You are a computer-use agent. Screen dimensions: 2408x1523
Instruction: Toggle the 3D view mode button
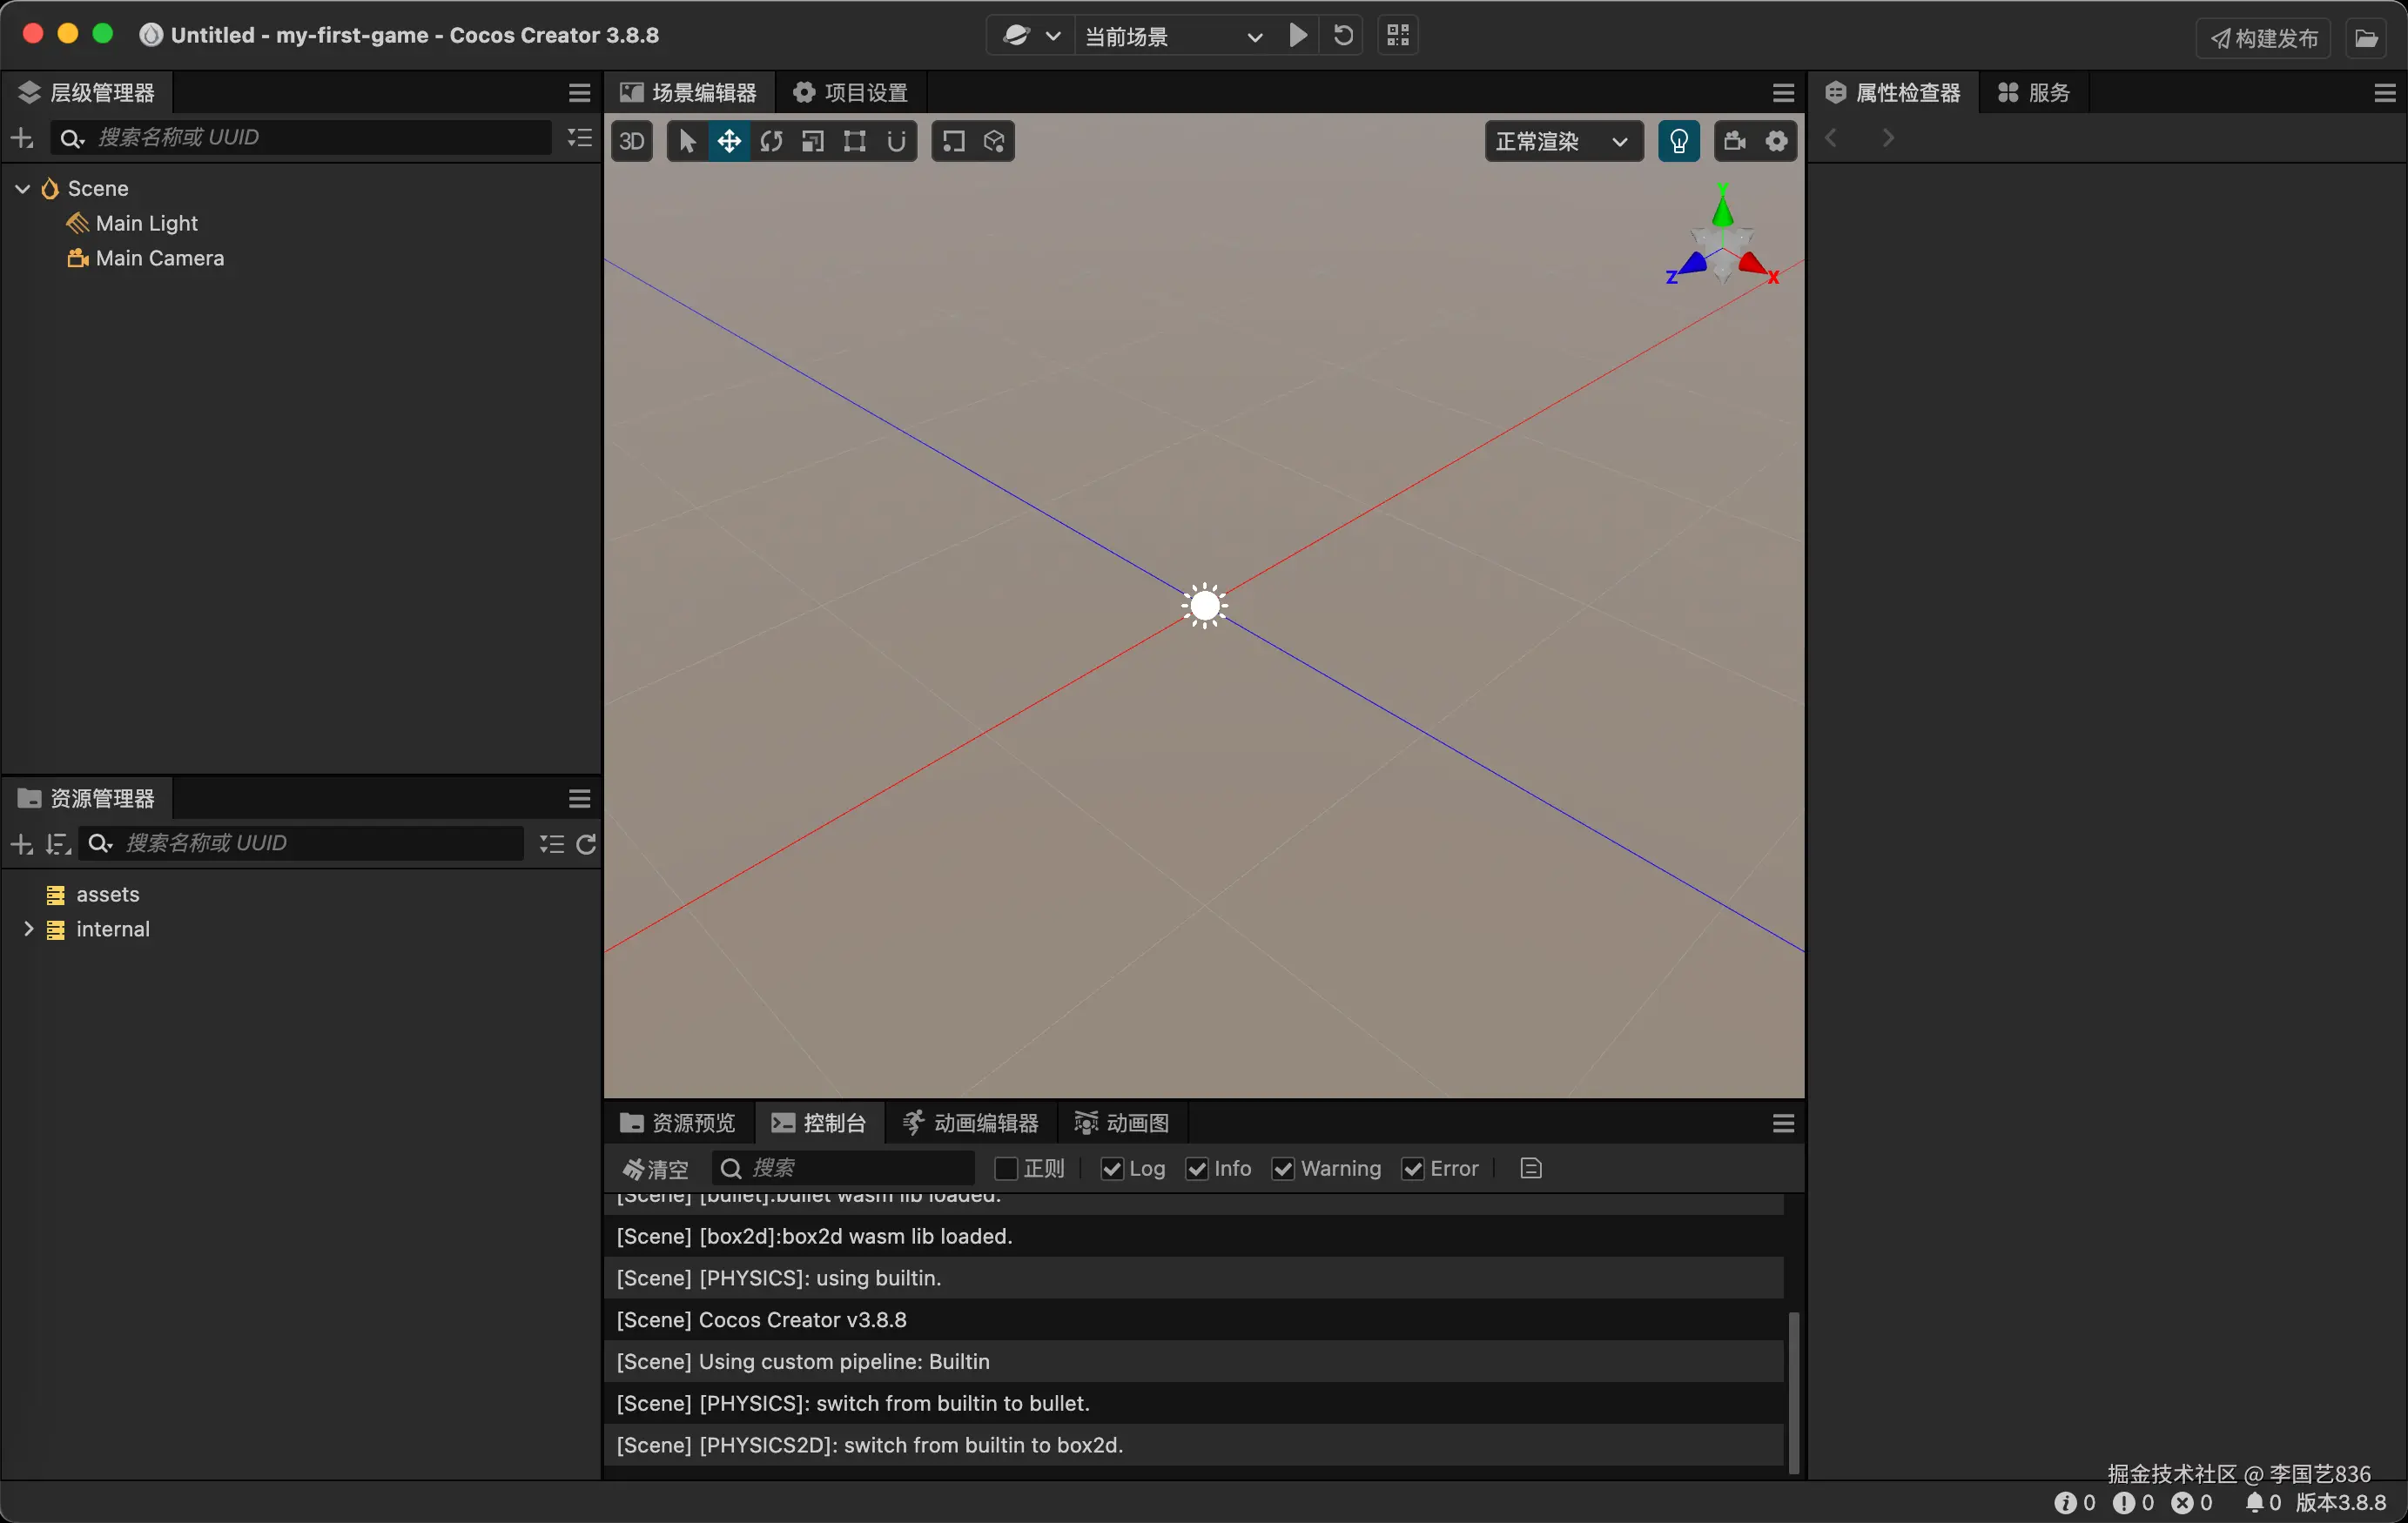pos(632,141)
